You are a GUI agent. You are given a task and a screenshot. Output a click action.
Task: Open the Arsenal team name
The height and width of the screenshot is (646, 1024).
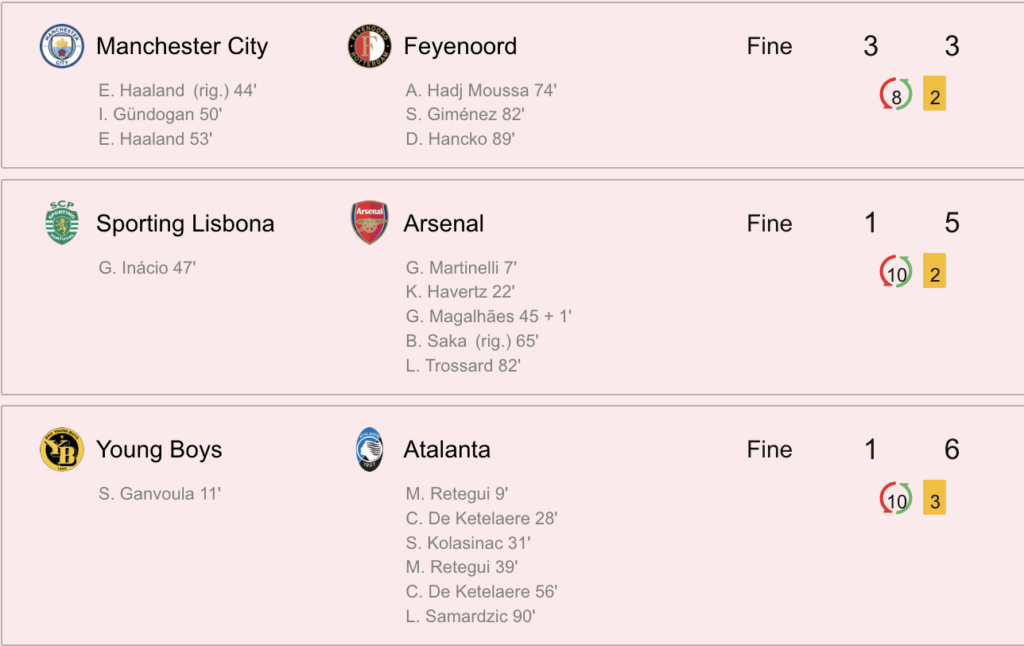(x=443, y=223)
